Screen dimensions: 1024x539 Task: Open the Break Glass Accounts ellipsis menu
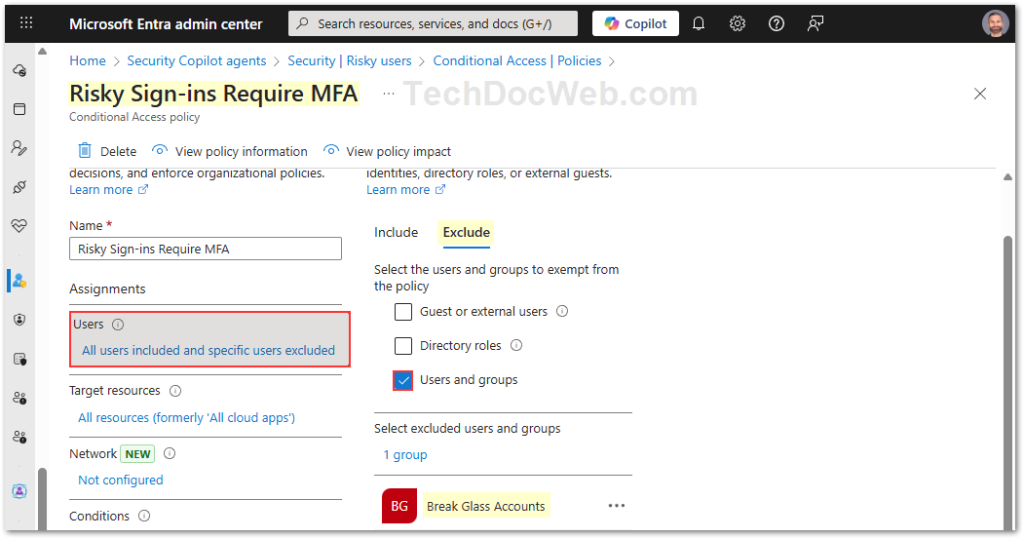[x=617, y=506]
